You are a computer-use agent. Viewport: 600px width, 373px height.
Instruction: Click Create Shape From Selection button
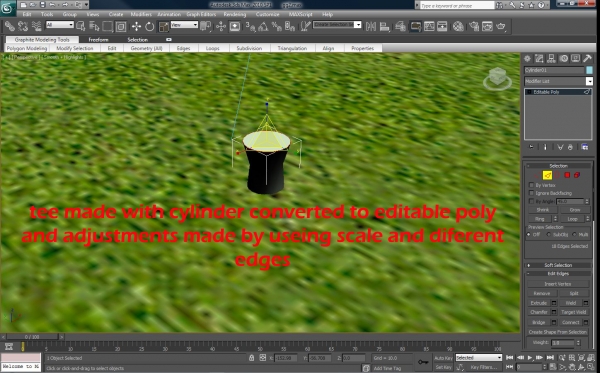click(x=558, y=332)
